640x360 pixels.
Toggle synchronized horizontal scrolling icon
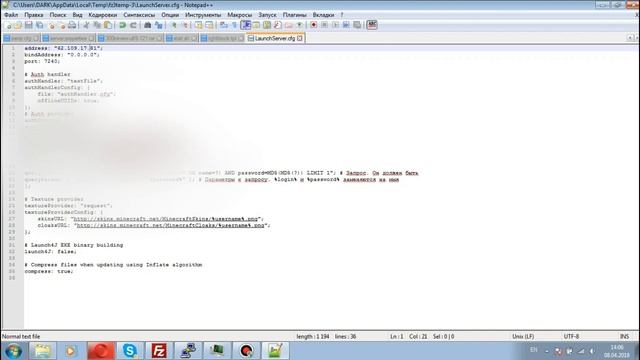(209, 25)
